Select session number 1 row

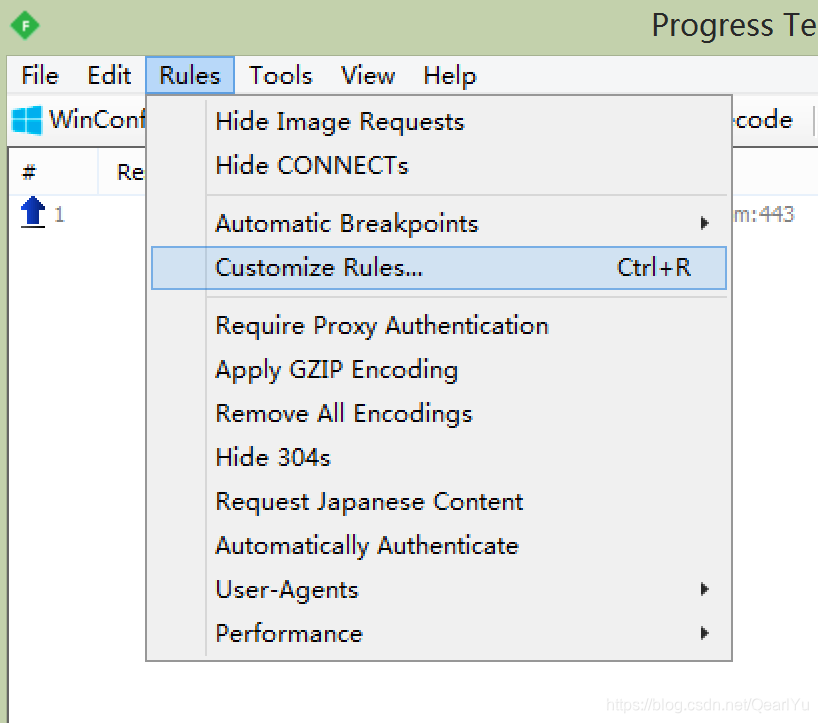77,214
